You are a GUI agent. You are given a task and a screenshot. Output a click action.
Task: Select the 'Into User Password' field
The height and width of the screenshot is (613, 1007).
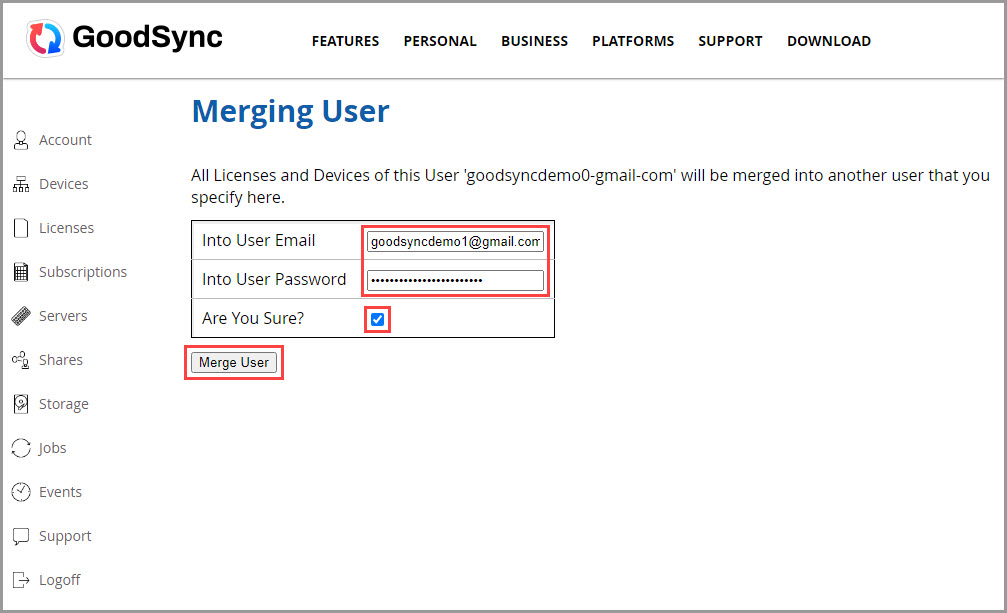[454, 279]
